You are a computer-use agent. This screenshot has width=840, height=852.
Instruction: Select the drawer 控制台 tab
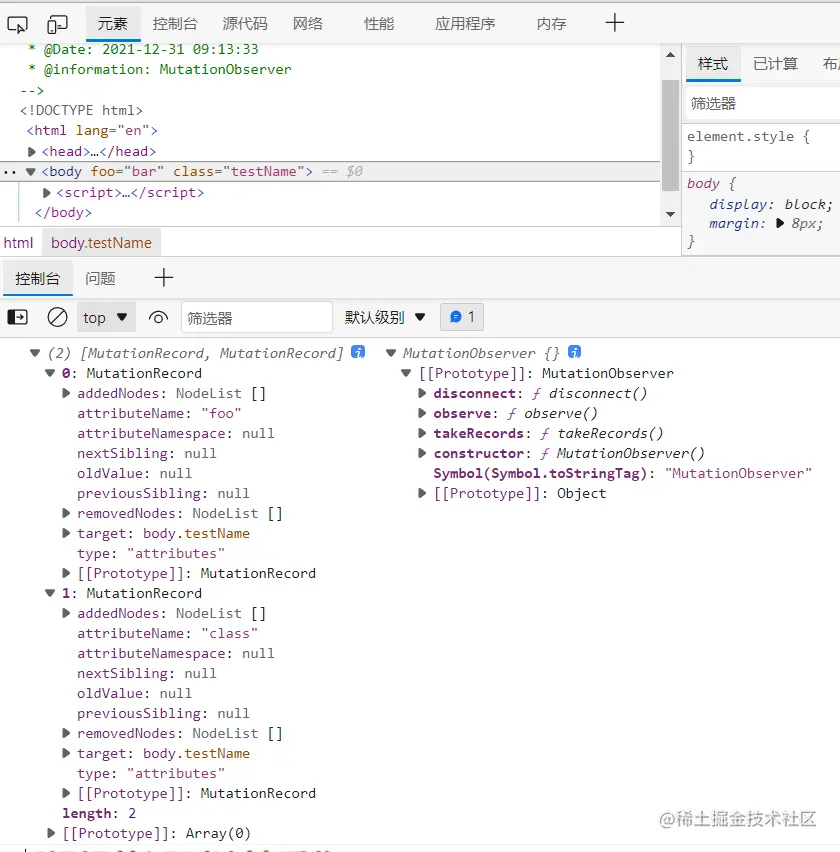(37, 279)
